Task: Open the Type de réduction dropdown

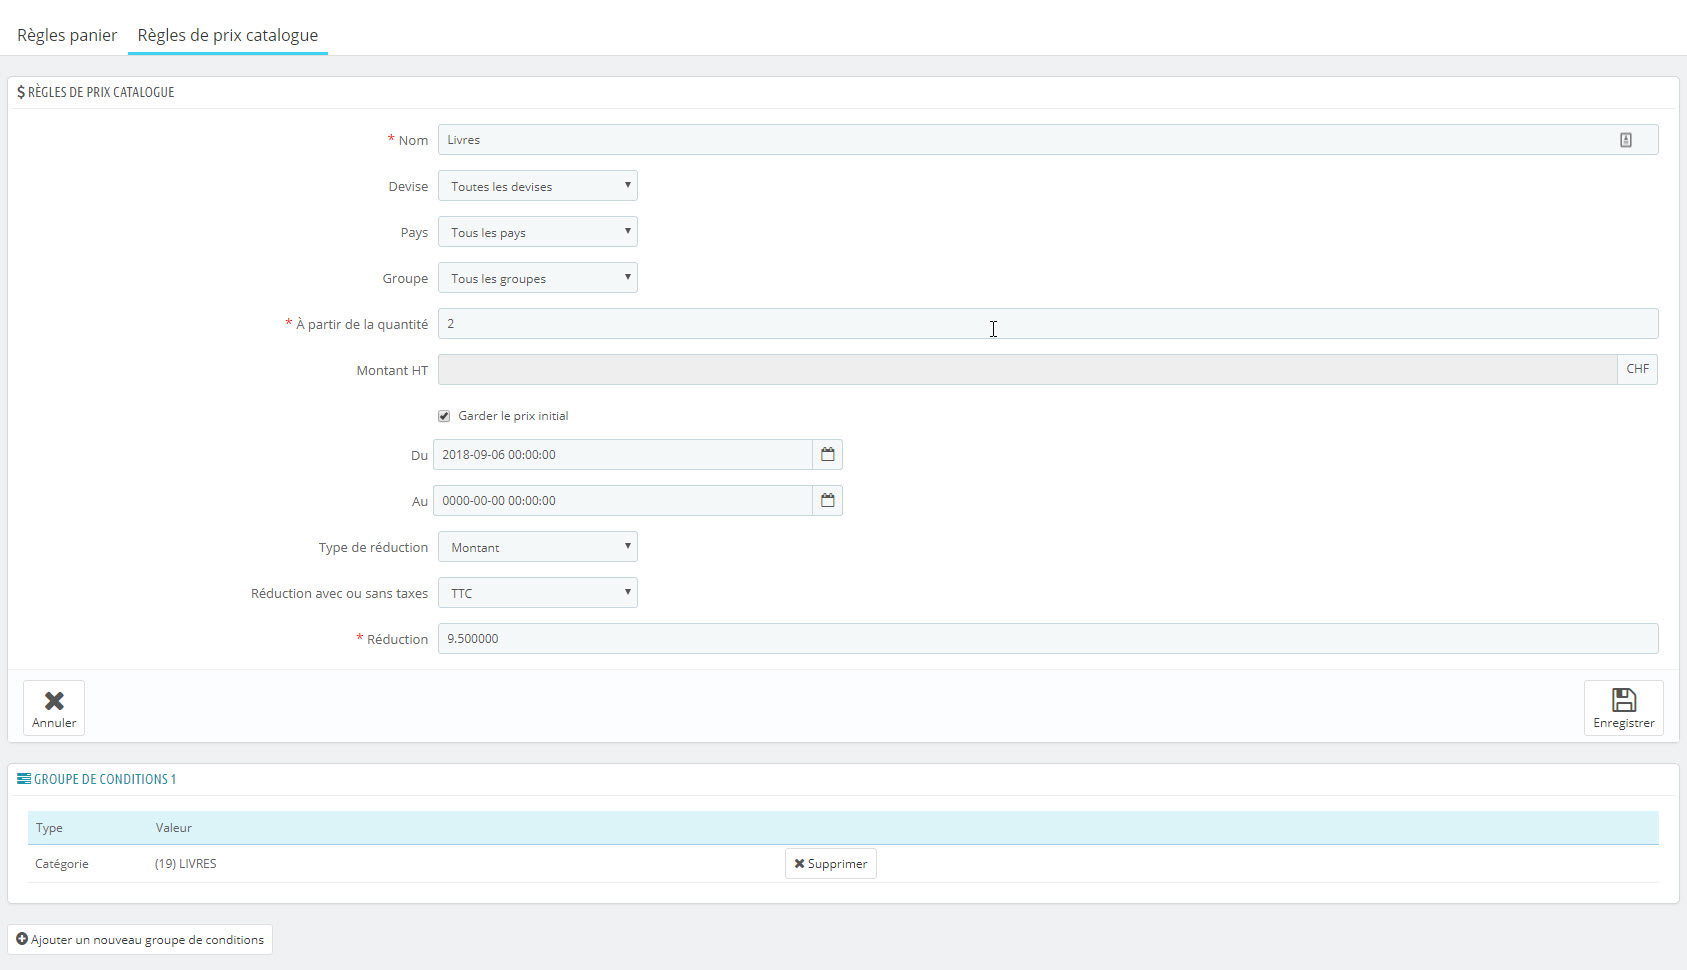Action: click(x=538, y=547)
